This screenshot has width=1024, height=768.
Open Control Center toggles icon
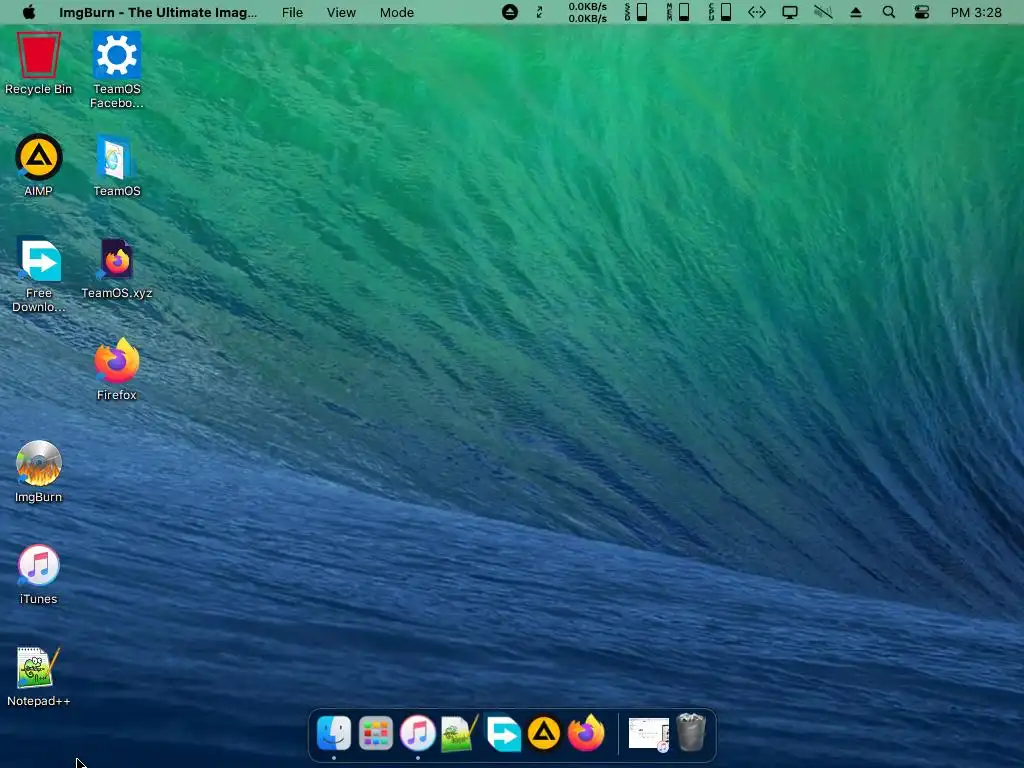[921, 12]
